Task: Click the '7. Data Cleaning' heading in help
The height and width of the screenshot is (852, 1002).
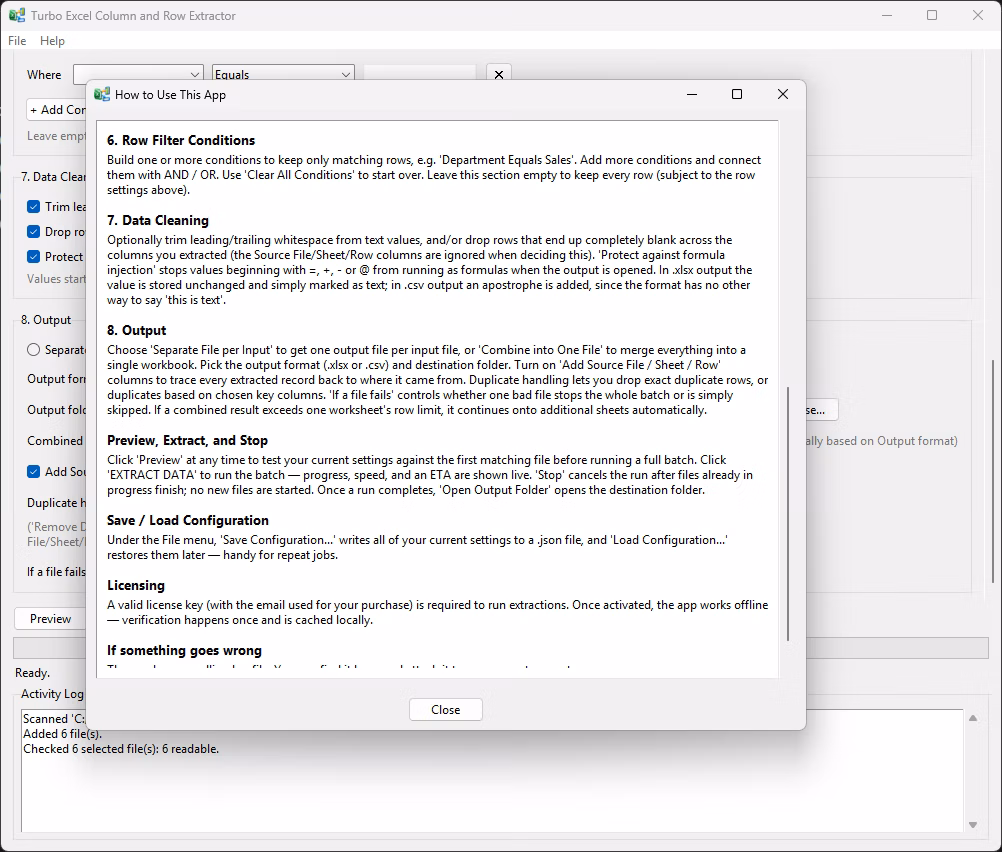Action: 158,221
